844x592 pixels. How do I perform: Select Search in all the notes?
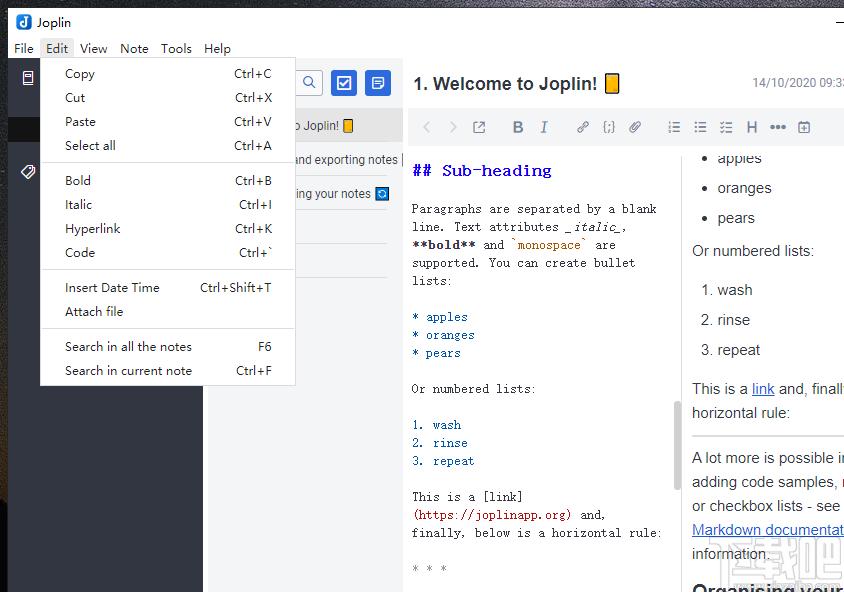[168, 347]
